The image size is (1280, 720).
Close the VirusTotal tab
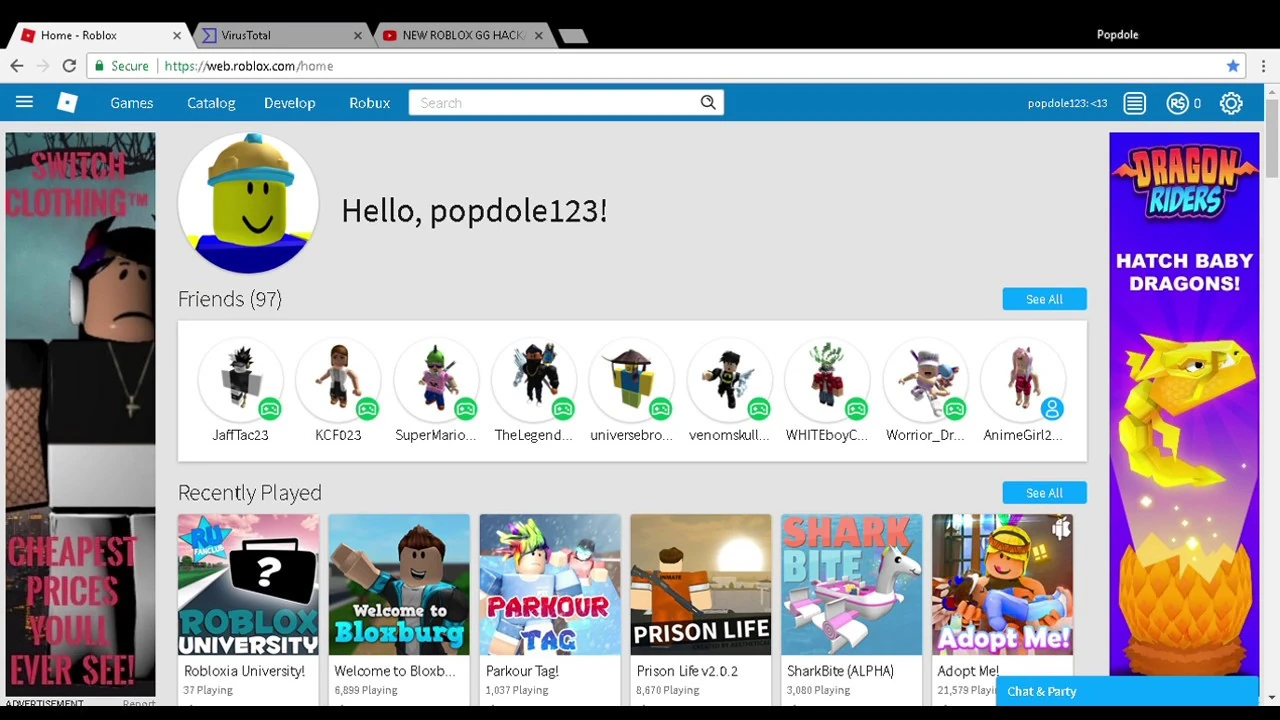click(358, 35)
